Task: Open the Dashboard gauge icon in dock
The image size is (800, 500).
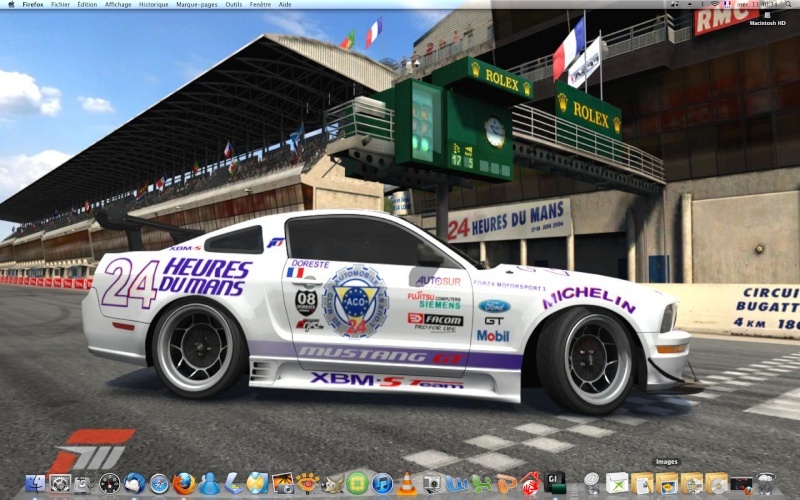Action: (109, 483)
